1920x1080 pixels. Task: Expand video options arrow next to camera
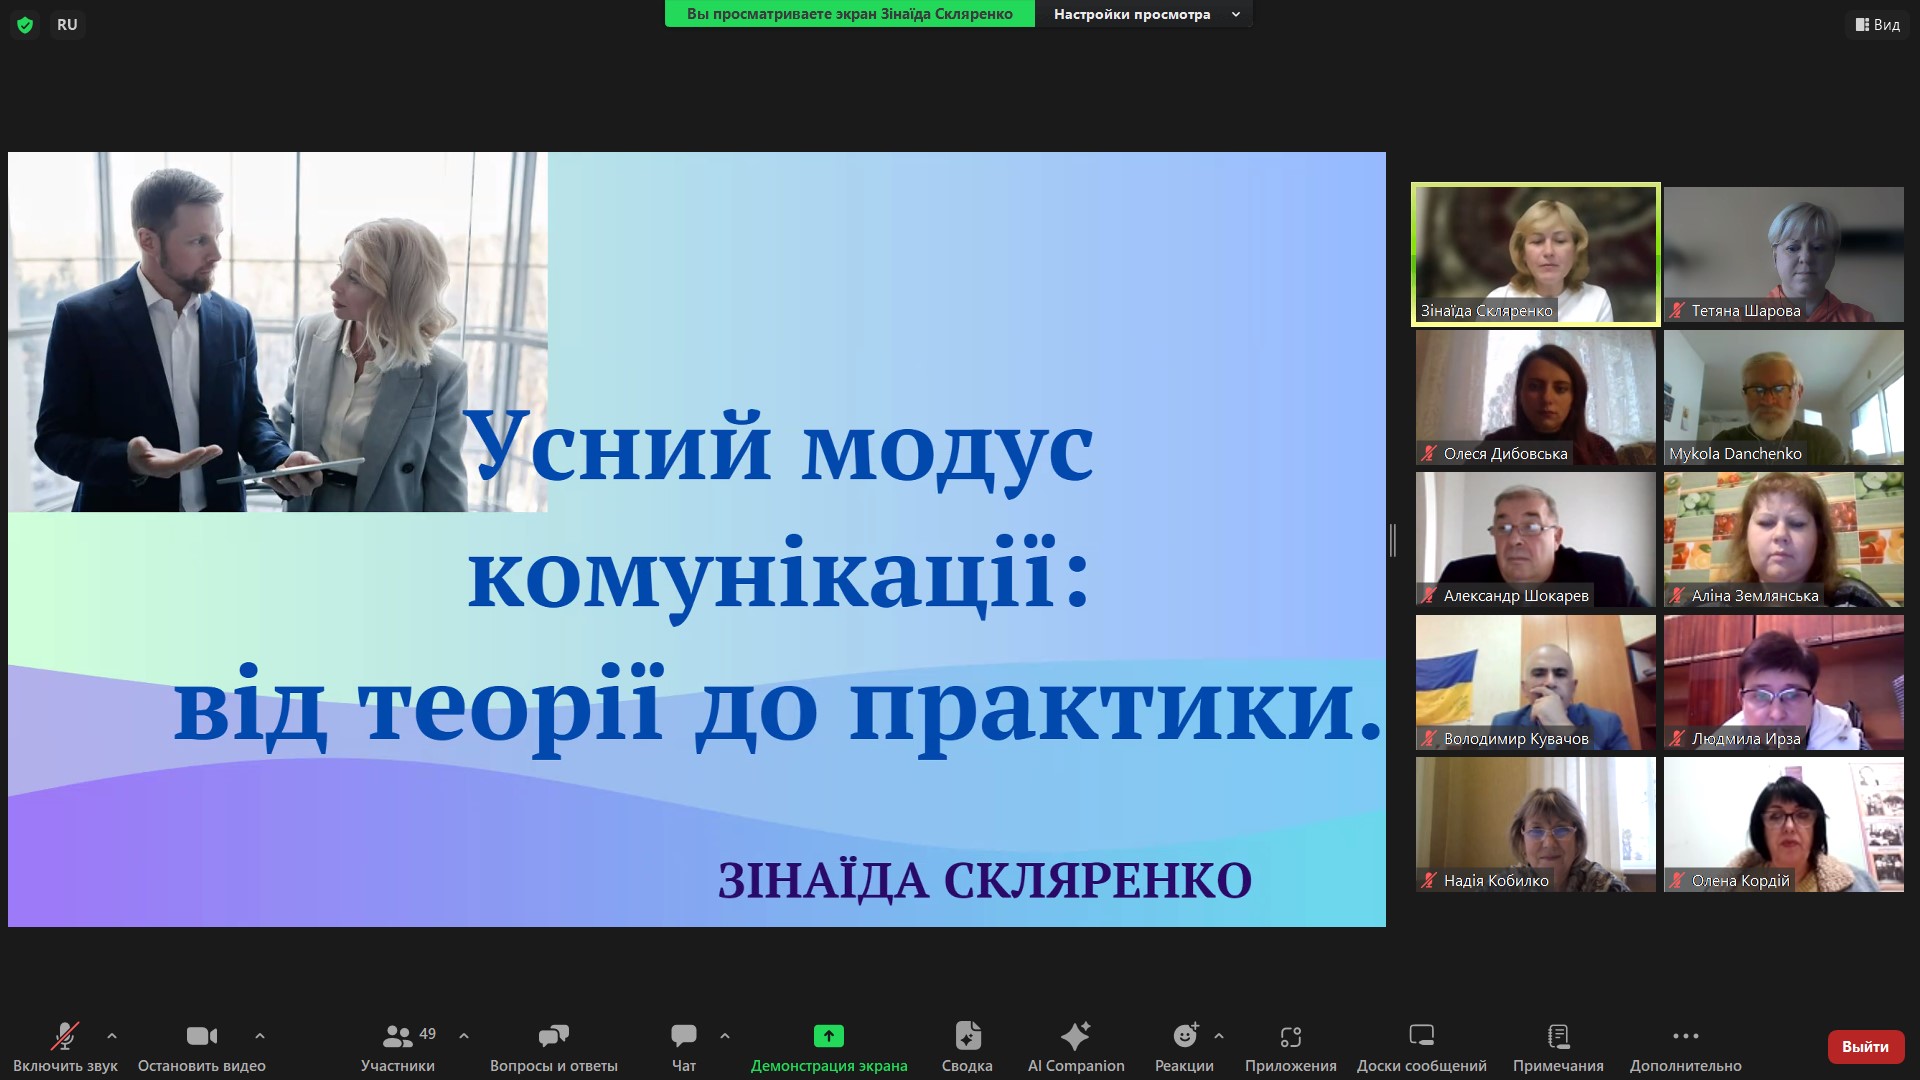tap(260, 1036)
